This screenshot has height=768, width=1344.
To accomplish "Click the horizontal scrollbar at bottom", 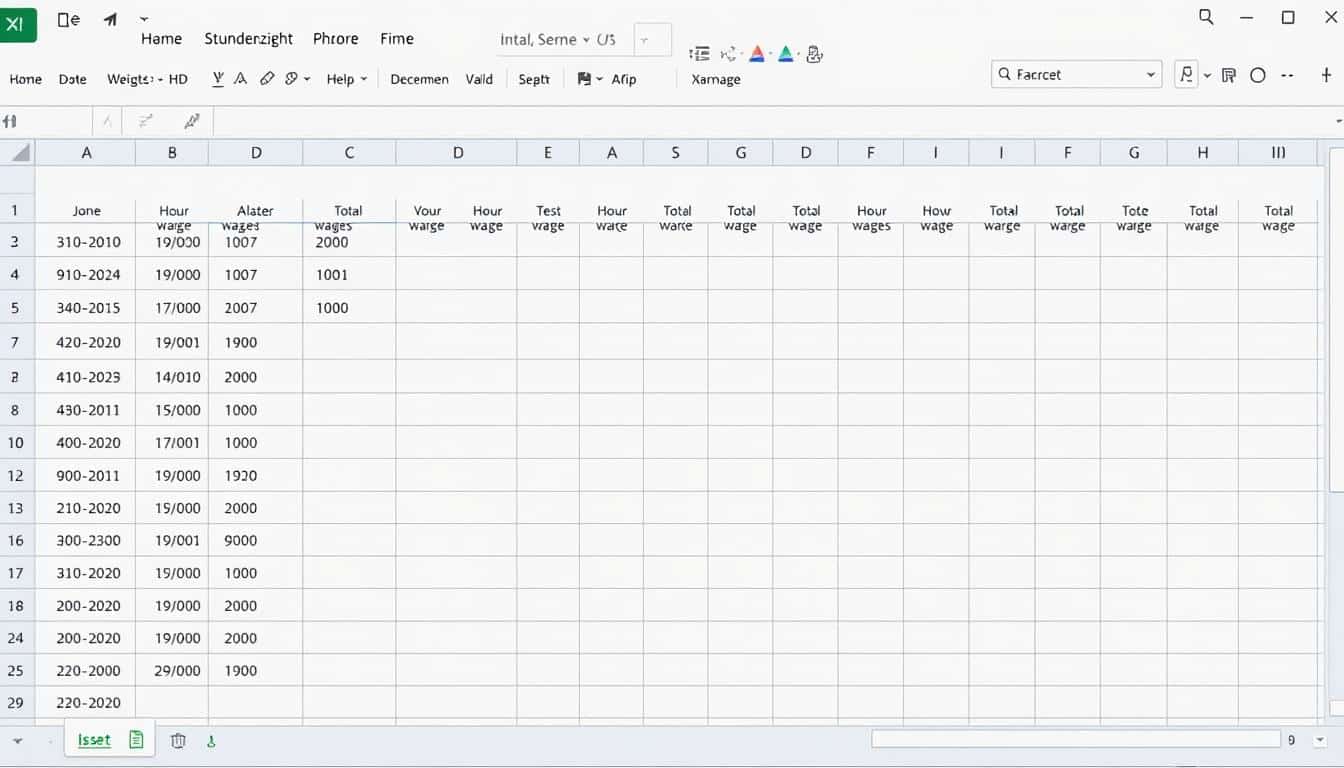I will click(x=1075, y=739).
